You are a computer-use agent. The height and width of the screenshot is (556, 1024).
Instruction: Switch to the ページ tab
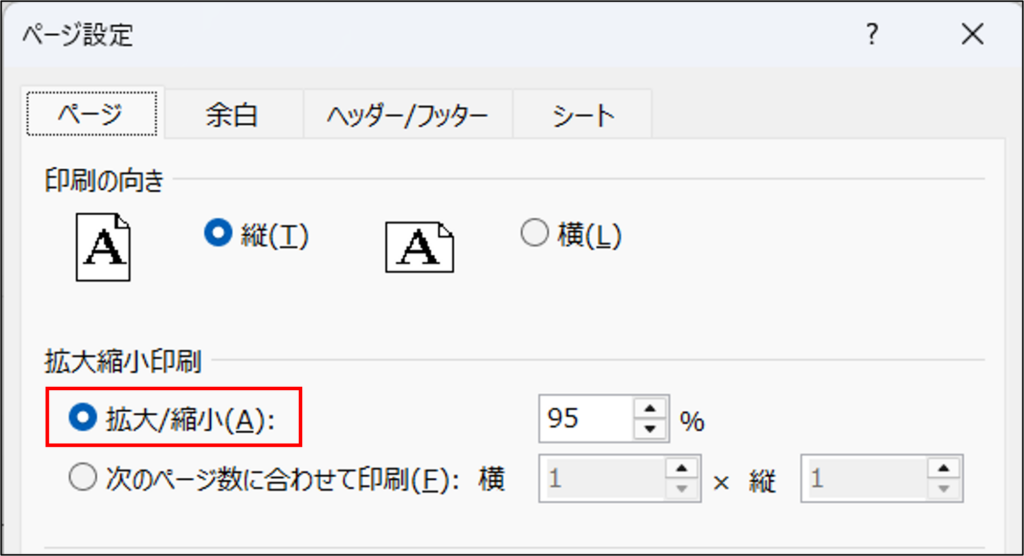pos(91,114)
